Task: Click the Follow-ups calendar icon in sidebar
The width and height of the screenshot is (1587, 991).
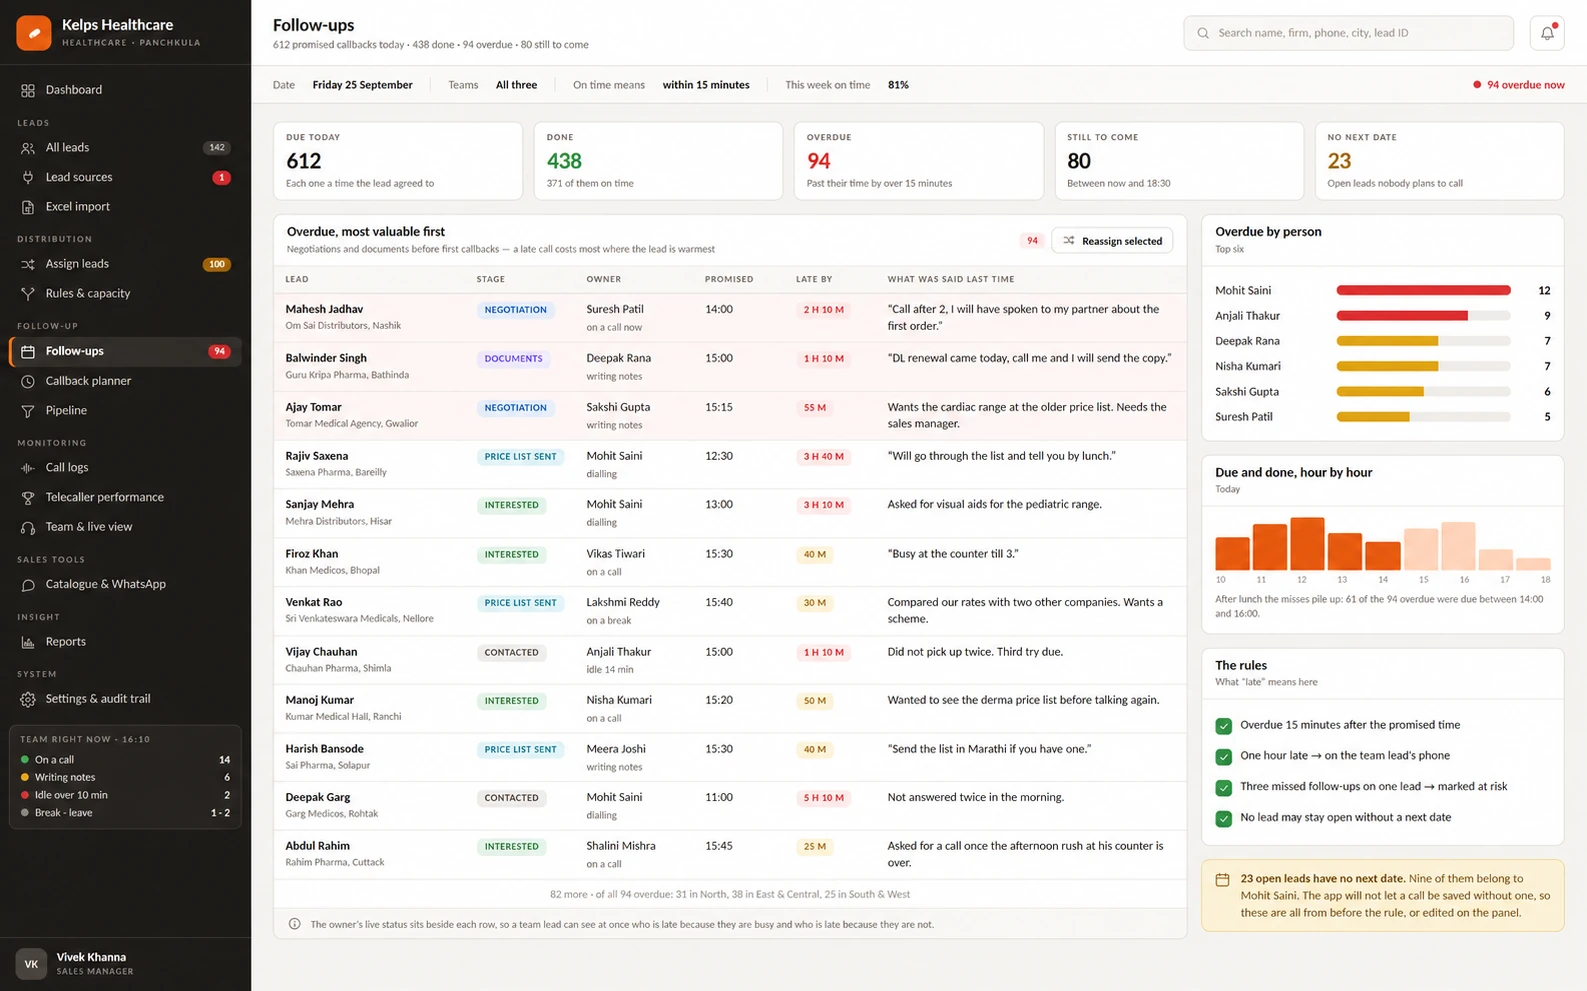Action: pyautogui.click(x=28, y=351)
